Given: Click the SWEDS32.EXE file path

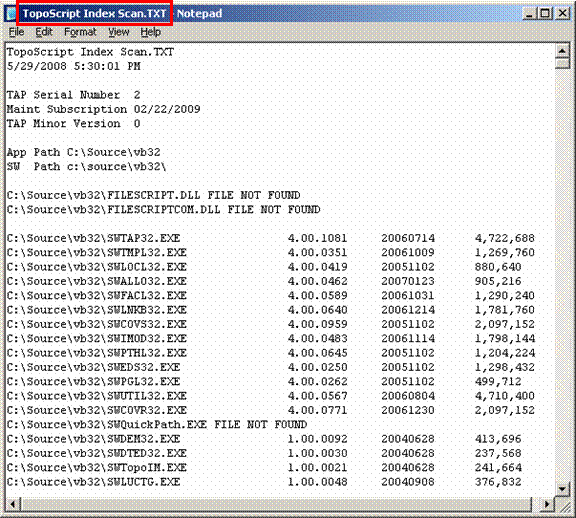Looking at the screenshot, I should point(93,367).
